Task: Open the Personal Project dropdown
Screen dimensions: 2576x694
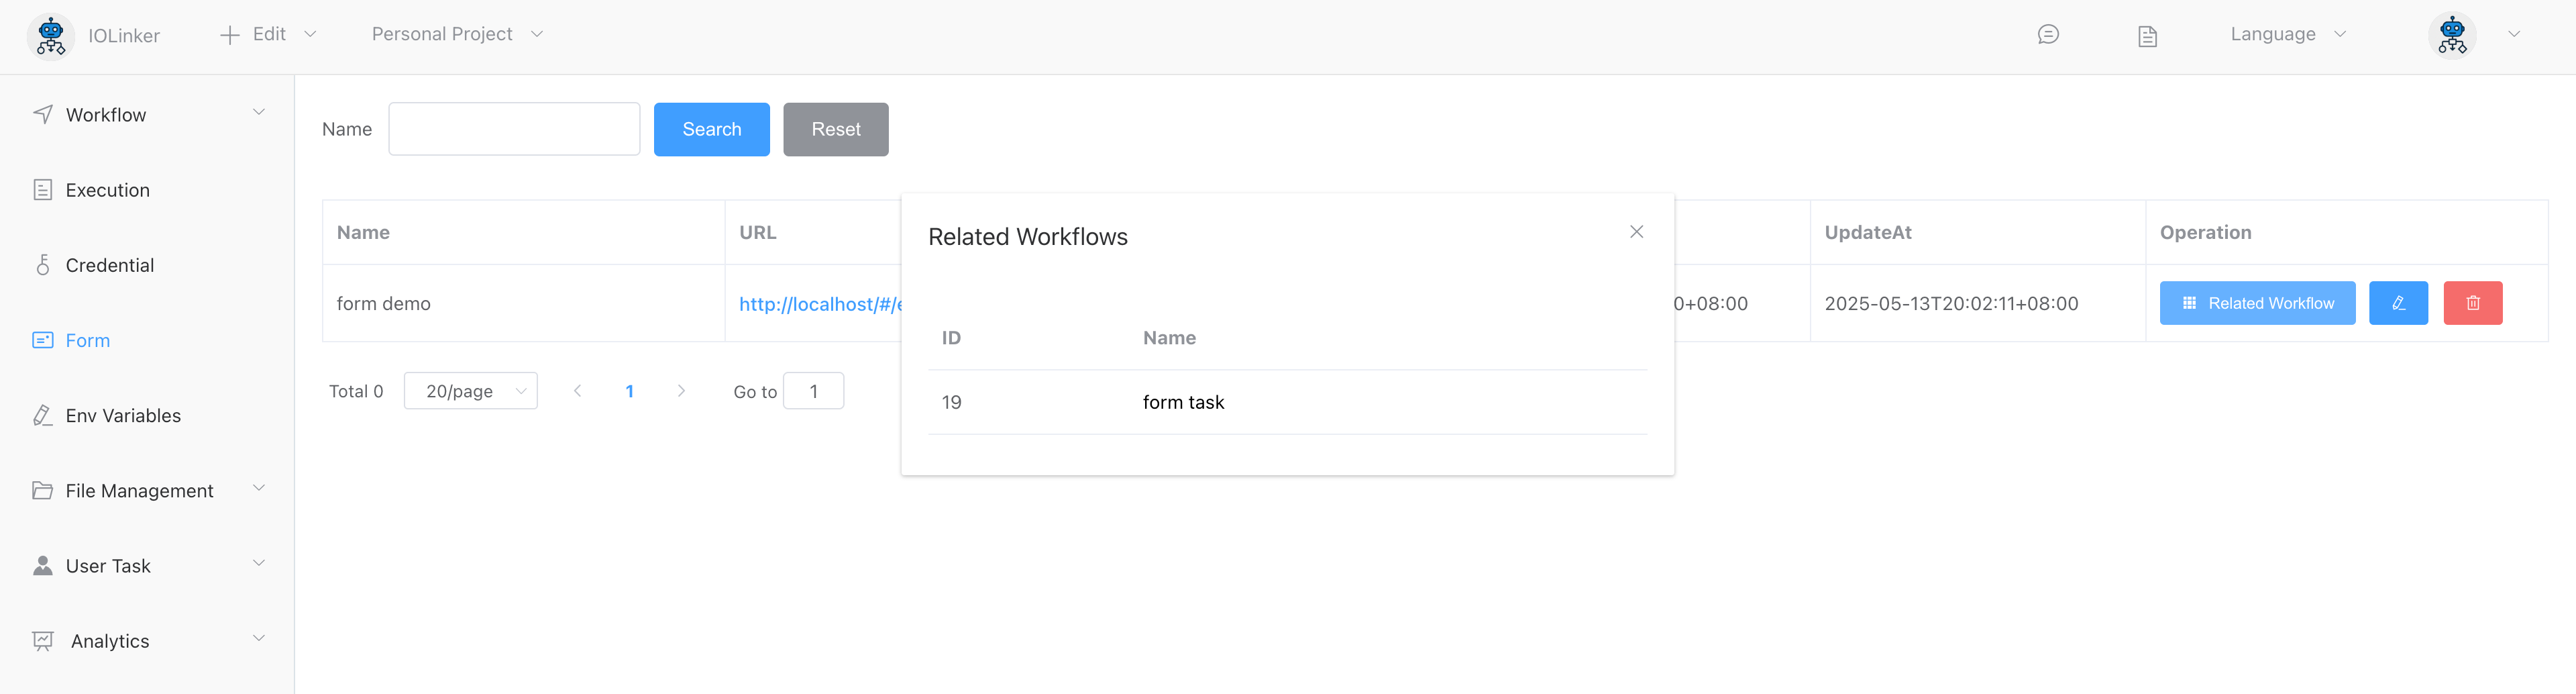Action: (x=457, y=35)
